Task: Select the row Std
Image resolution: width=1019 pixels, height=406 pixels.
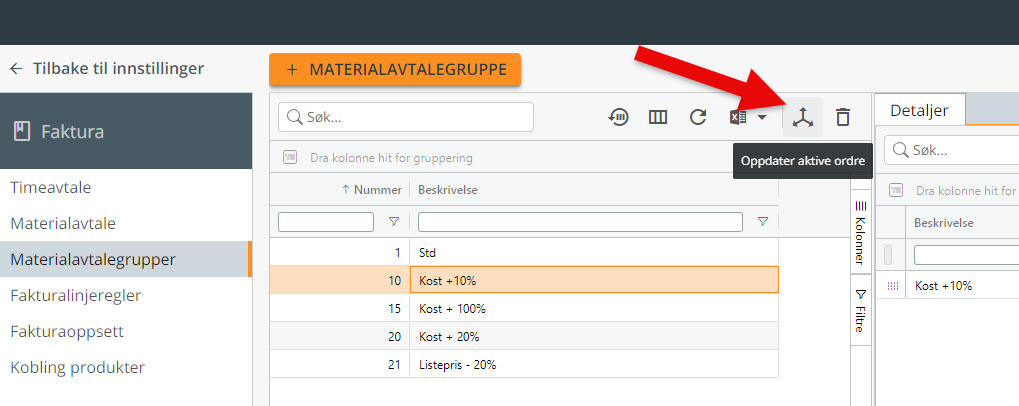Action: pyautogui.click(x=524, y=252)
